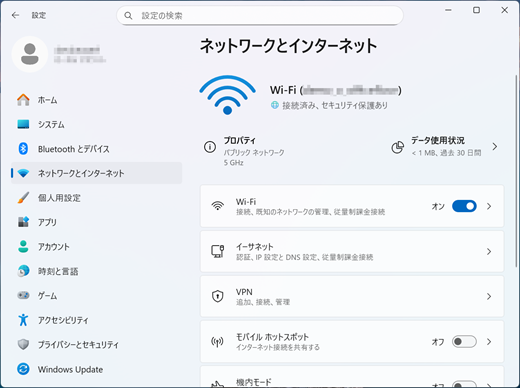Click the システム monitor icon

point(23,124)
